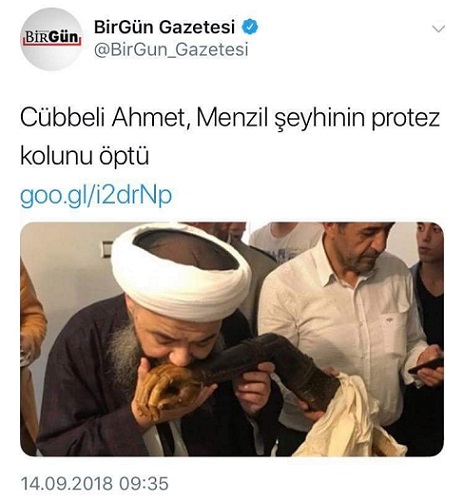Visit the @BirGun_Gazetesi handle
The width and height of the screenshot is (464, 502).
pos(171,50)
